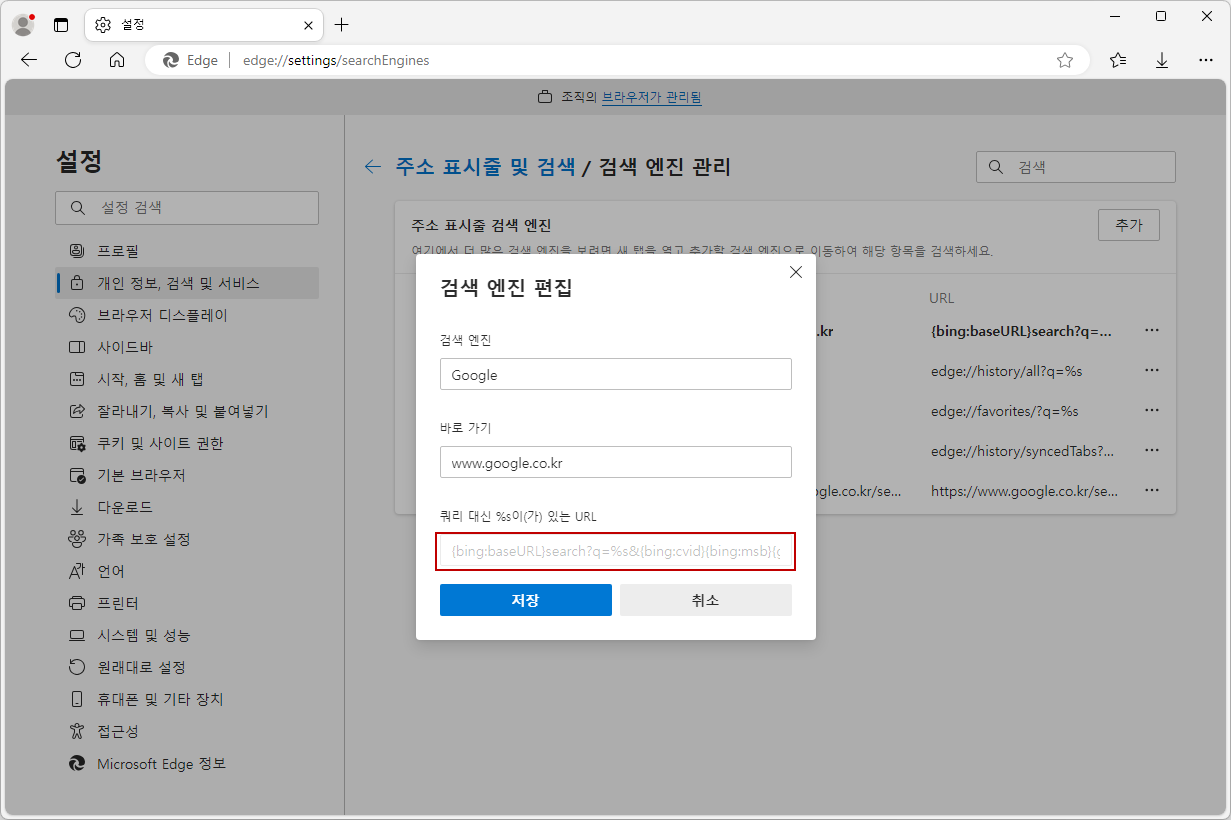Open 접근성 settings section
Image resolution: width=1231 pixels, height=820 pixels.
pos(187,731)
